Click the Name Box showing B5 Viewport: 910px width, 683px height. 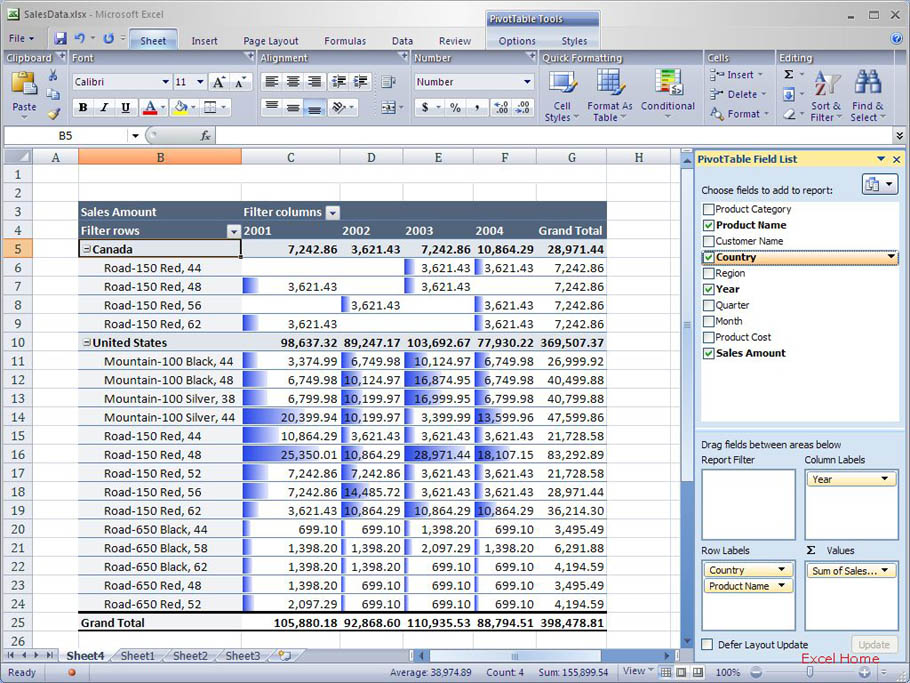tap(65, 135)
